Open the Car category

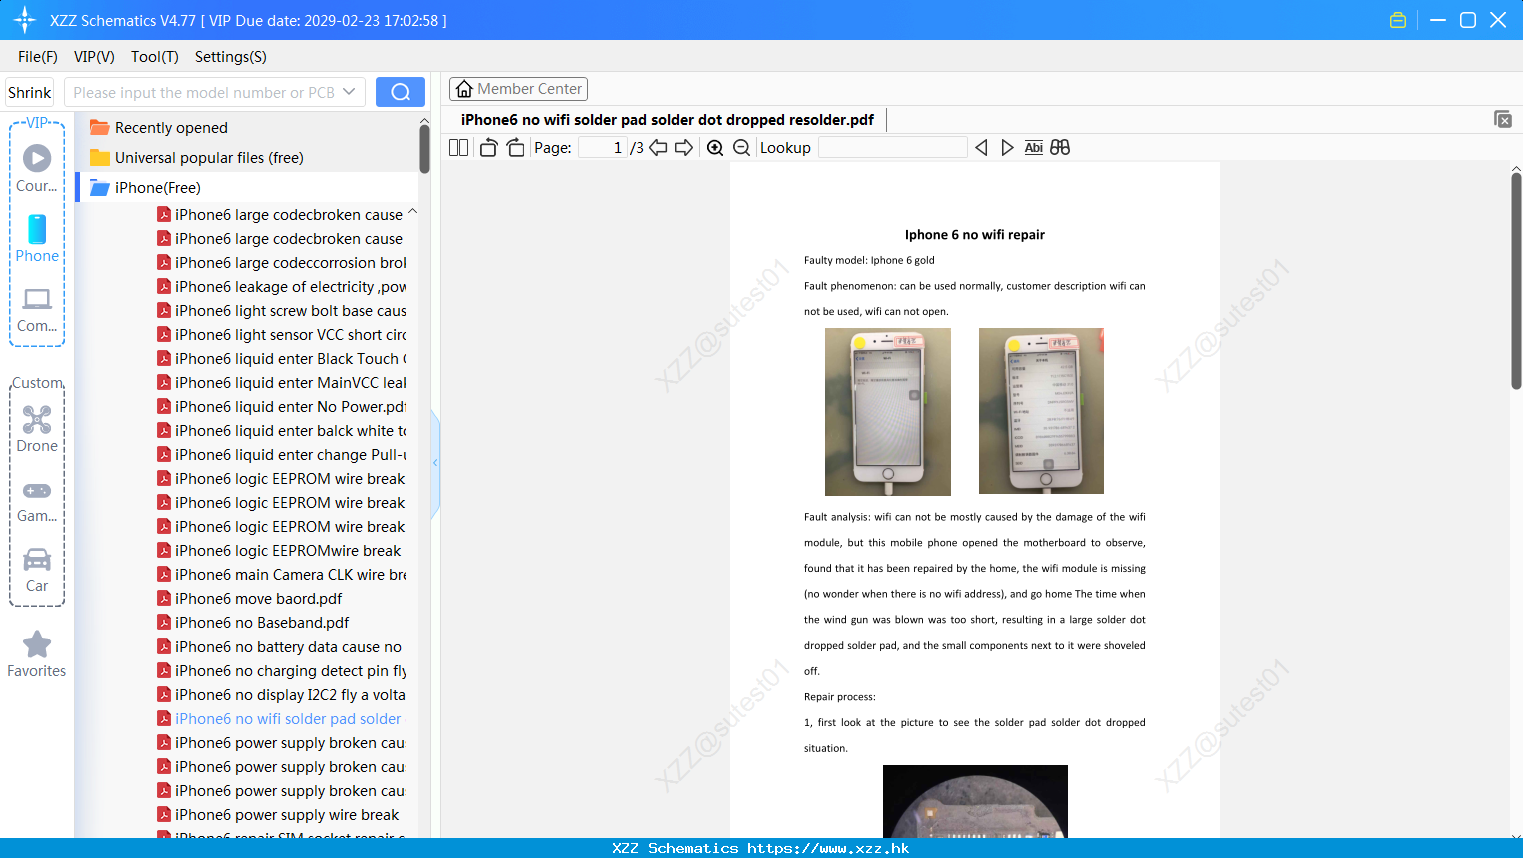click(37, 570)
